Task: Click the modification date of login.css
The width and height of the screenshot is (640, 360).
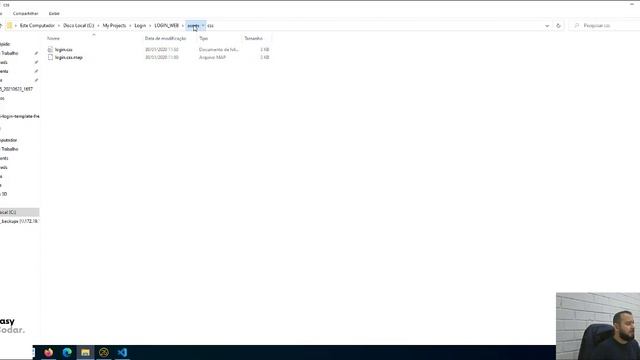Action: pyautogui.click(x=162, y=50)
